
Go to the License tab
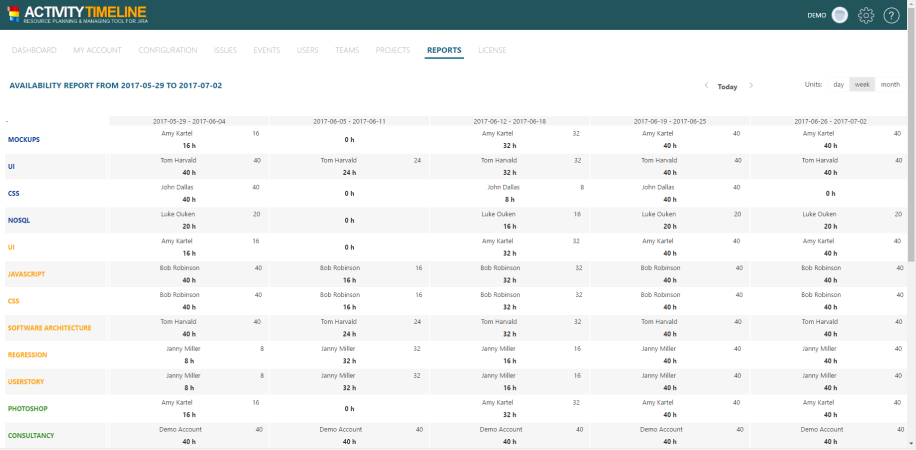(492, 50)
